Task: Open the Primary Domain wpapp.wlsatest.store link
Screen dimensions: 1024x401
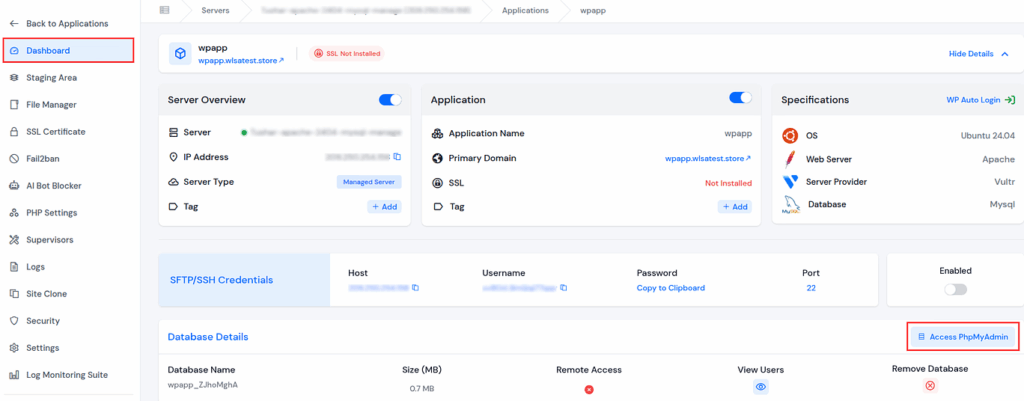Action: (708, 158)
